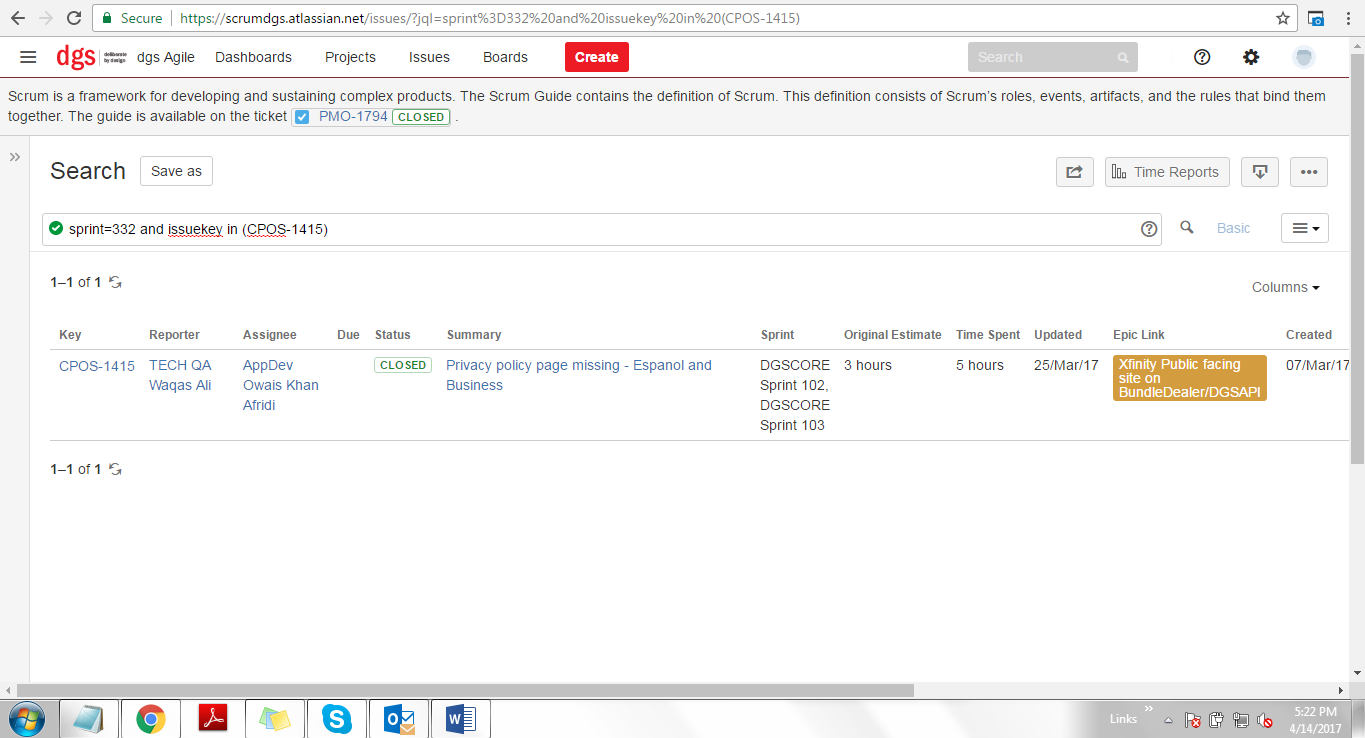Expand the collapsed sidebar with double chevron
1365x738 pixels.
pyautogui.click(x=15, y=157)
